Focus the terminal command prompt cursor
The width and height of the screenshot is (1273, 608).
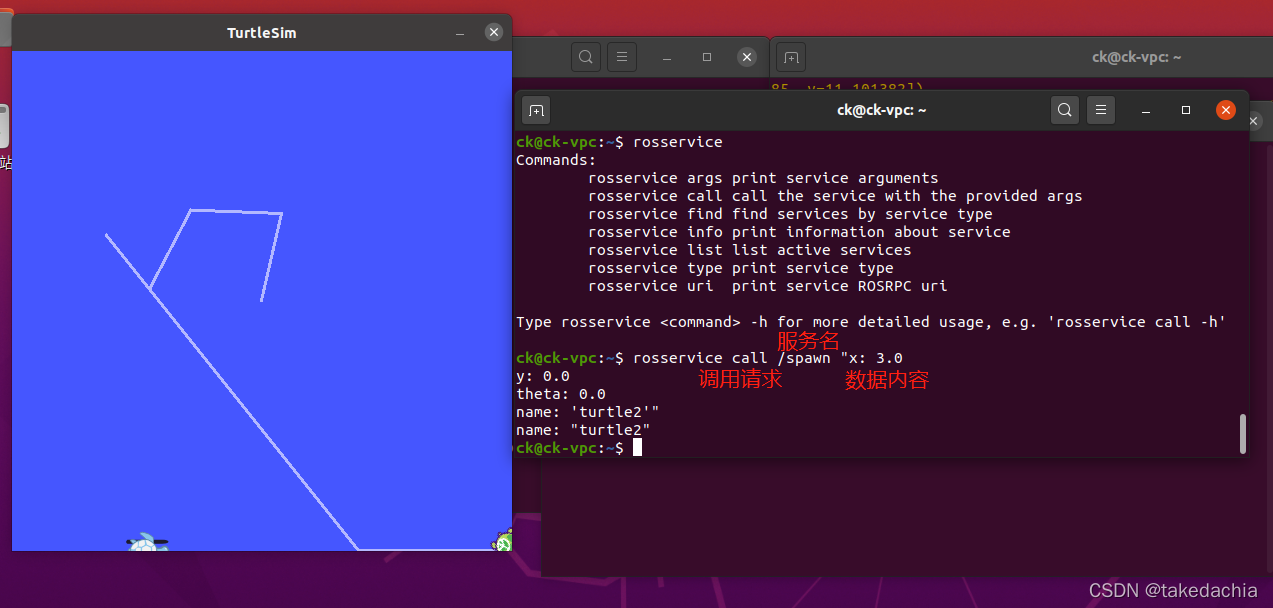[637, 448]
